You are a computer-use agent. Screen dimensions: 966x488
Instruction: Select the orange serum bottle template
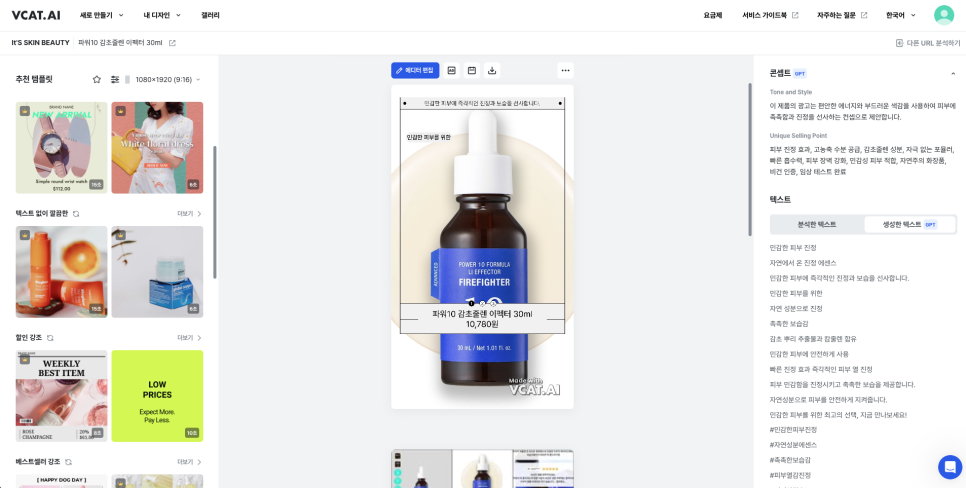pos(62,272)
